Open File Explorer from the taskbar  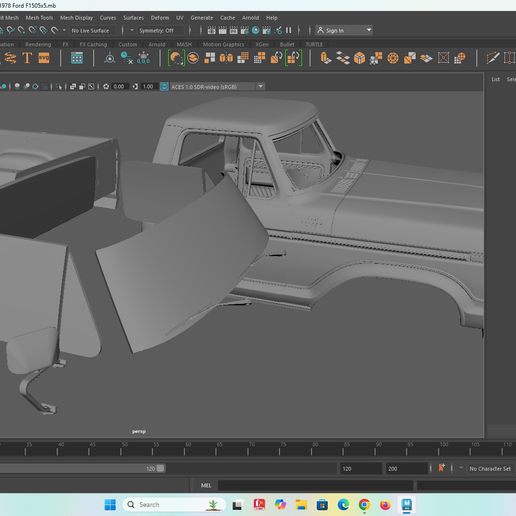301,505
